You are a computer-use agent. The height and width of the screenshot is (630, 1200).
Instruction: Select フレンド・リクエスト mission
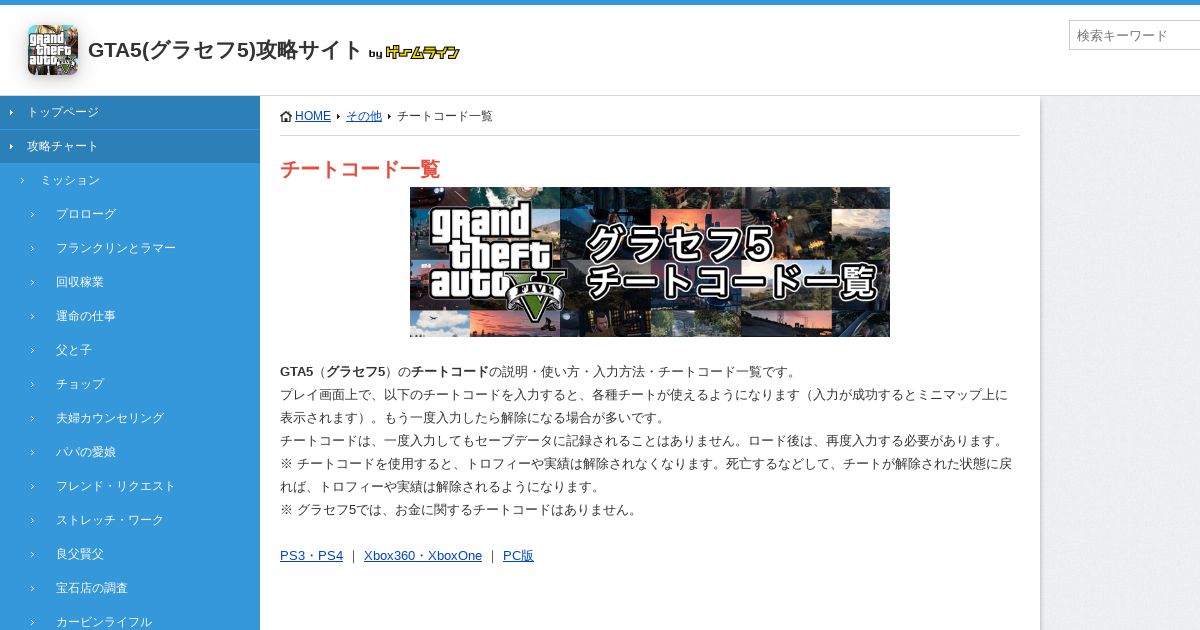tap(130, 486)
